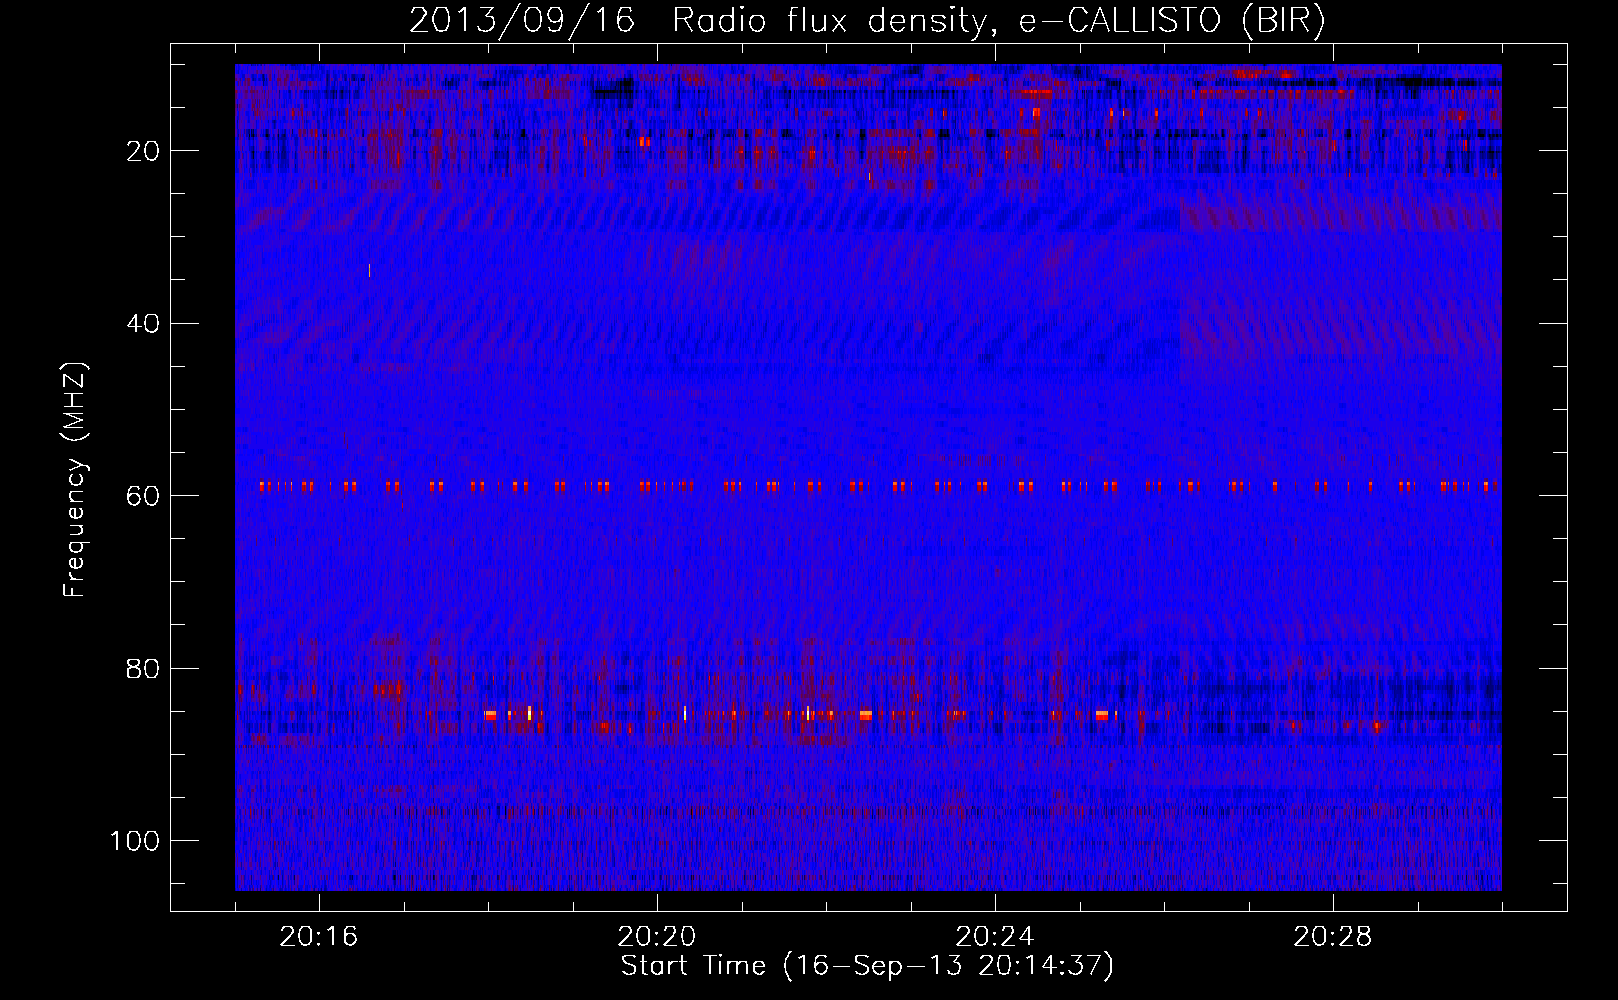Viewport: 1618px width, 1000px height.
Task: Click the '40' frequency tick label
Action: (x=143, y=323)
